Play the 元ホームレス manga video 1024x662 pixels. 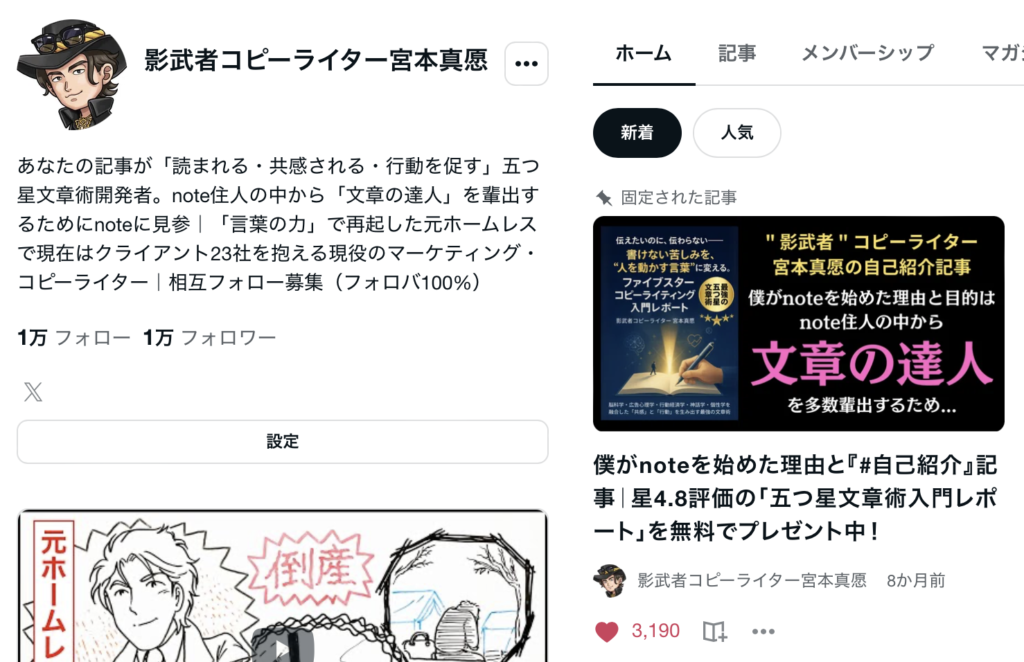[x=282, y=646]
